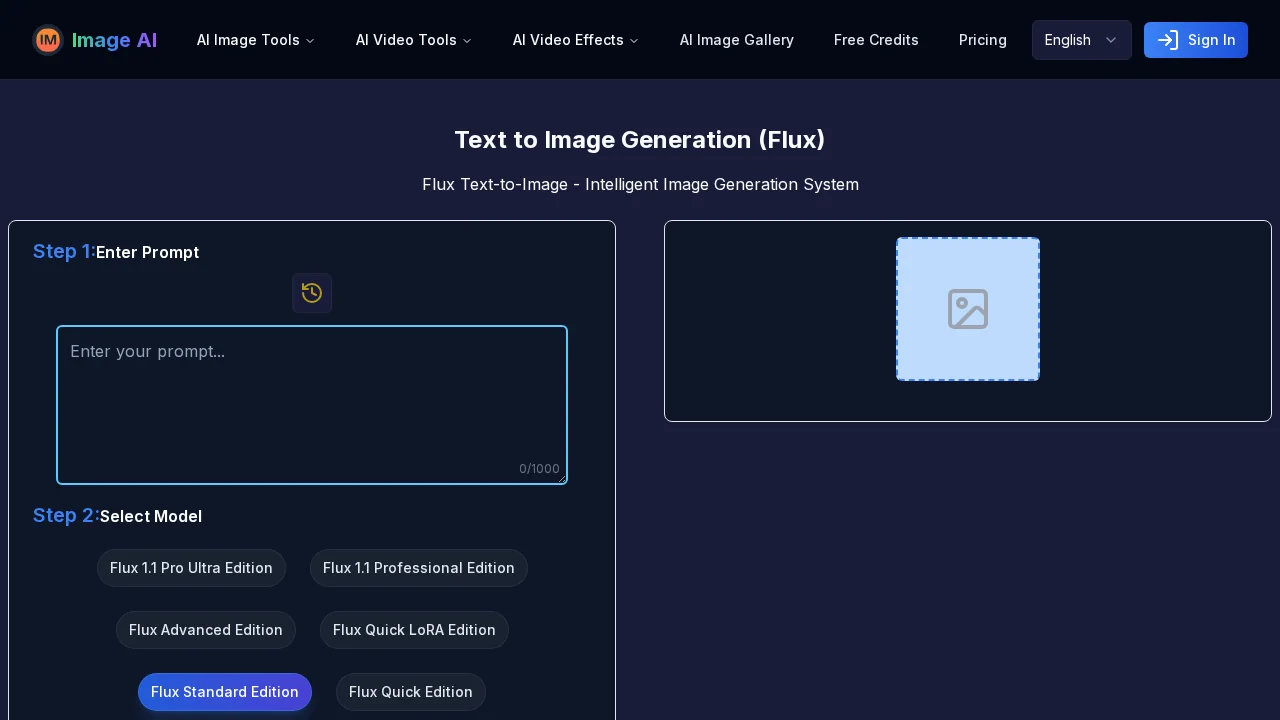Open prompt history via the clock icon
1280x720 pixels.
[312, 293]
